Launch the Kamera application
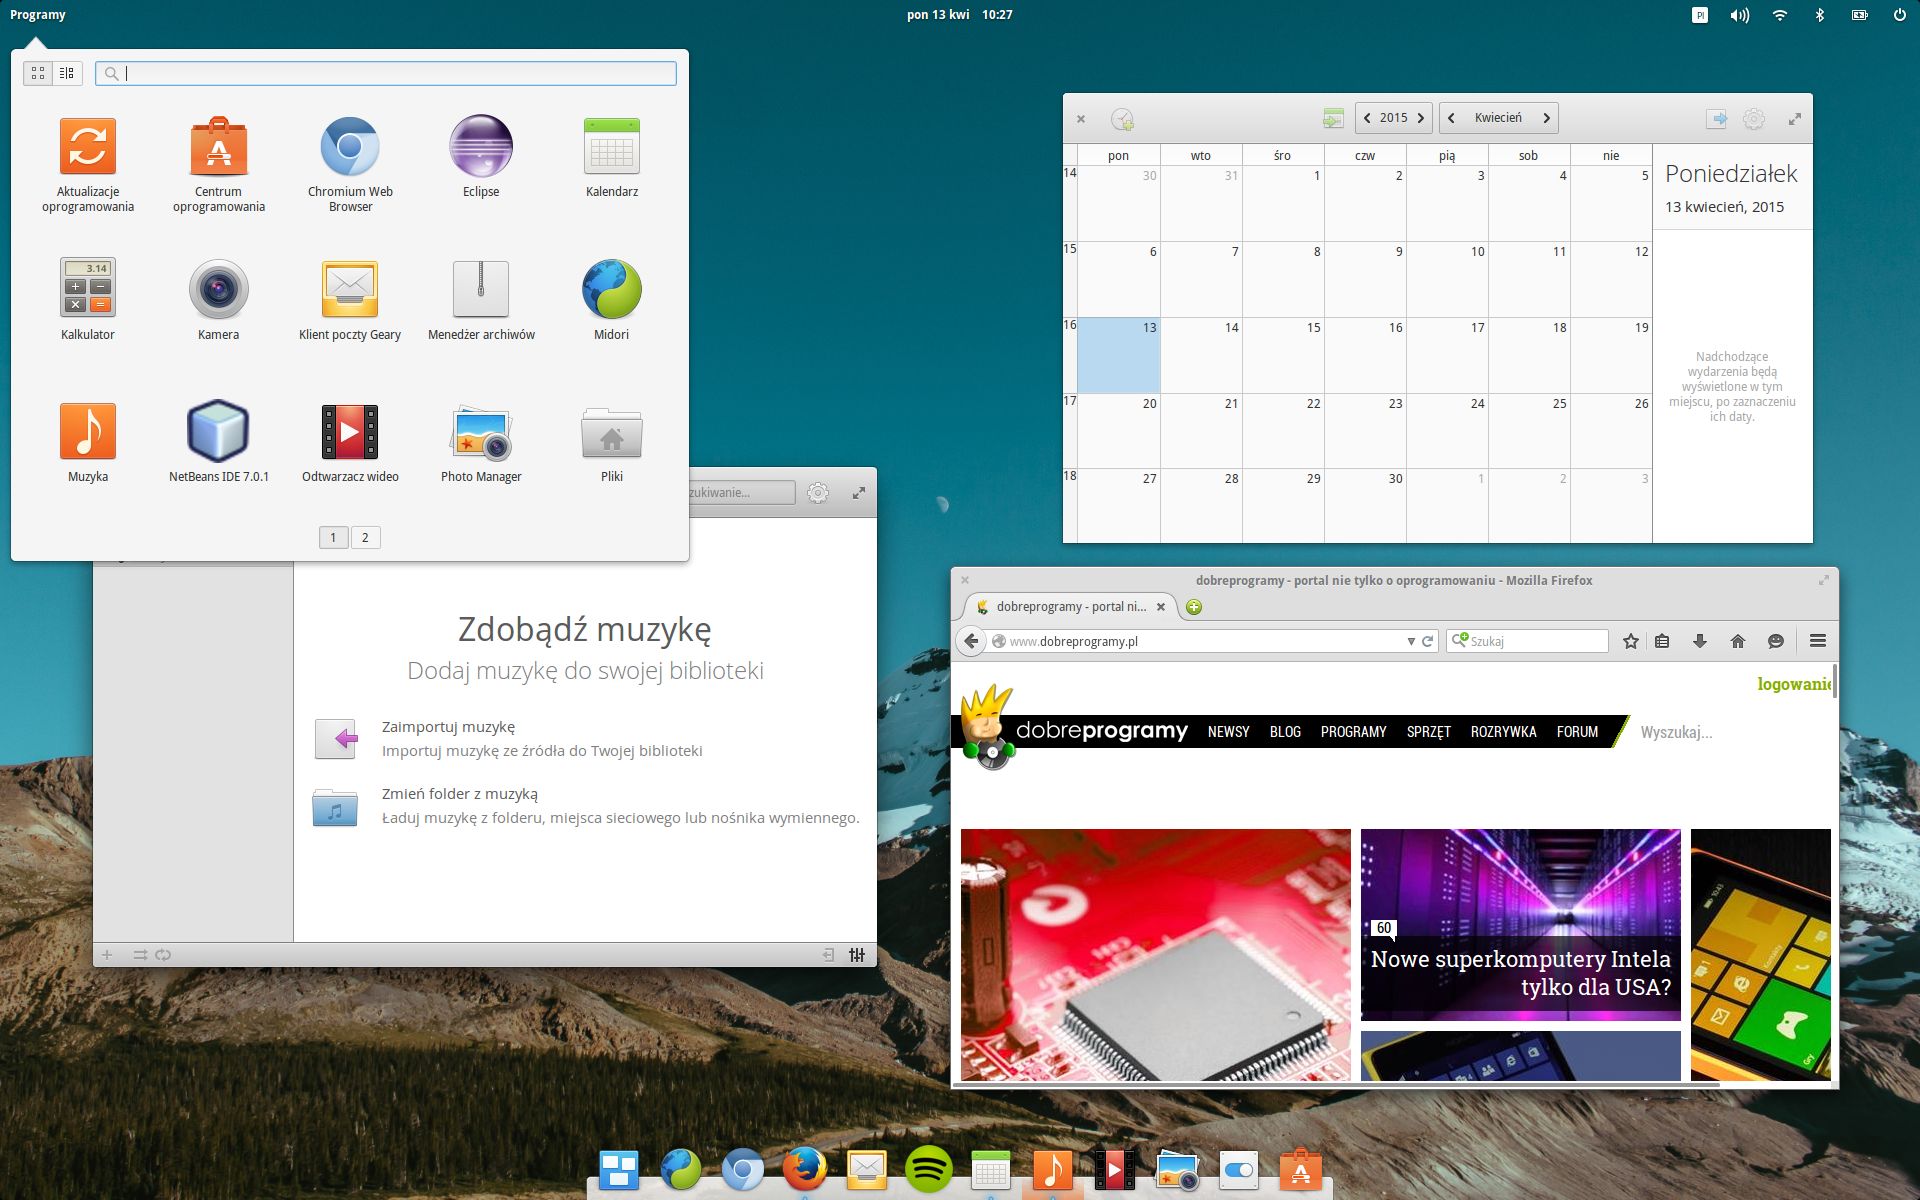The image size is (1920, 1200). pos(218,300)
